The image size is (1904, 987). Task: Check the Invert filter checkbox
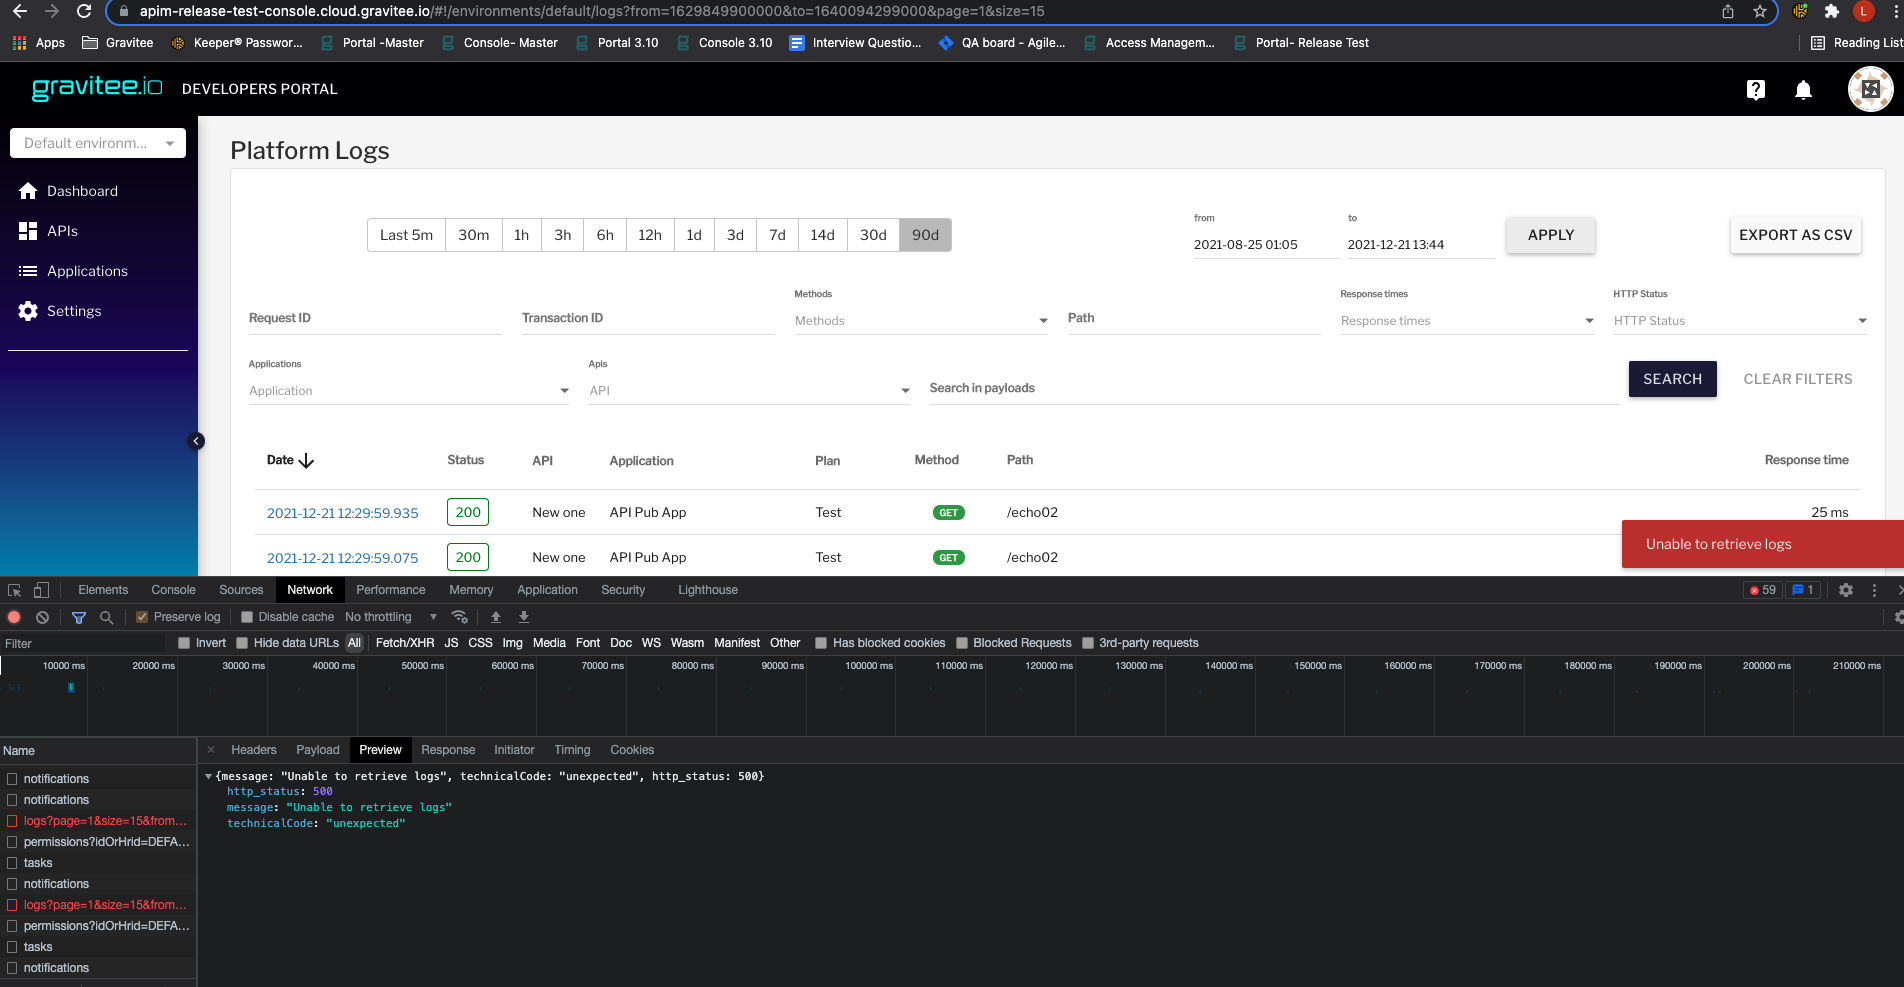coord(184,643)
